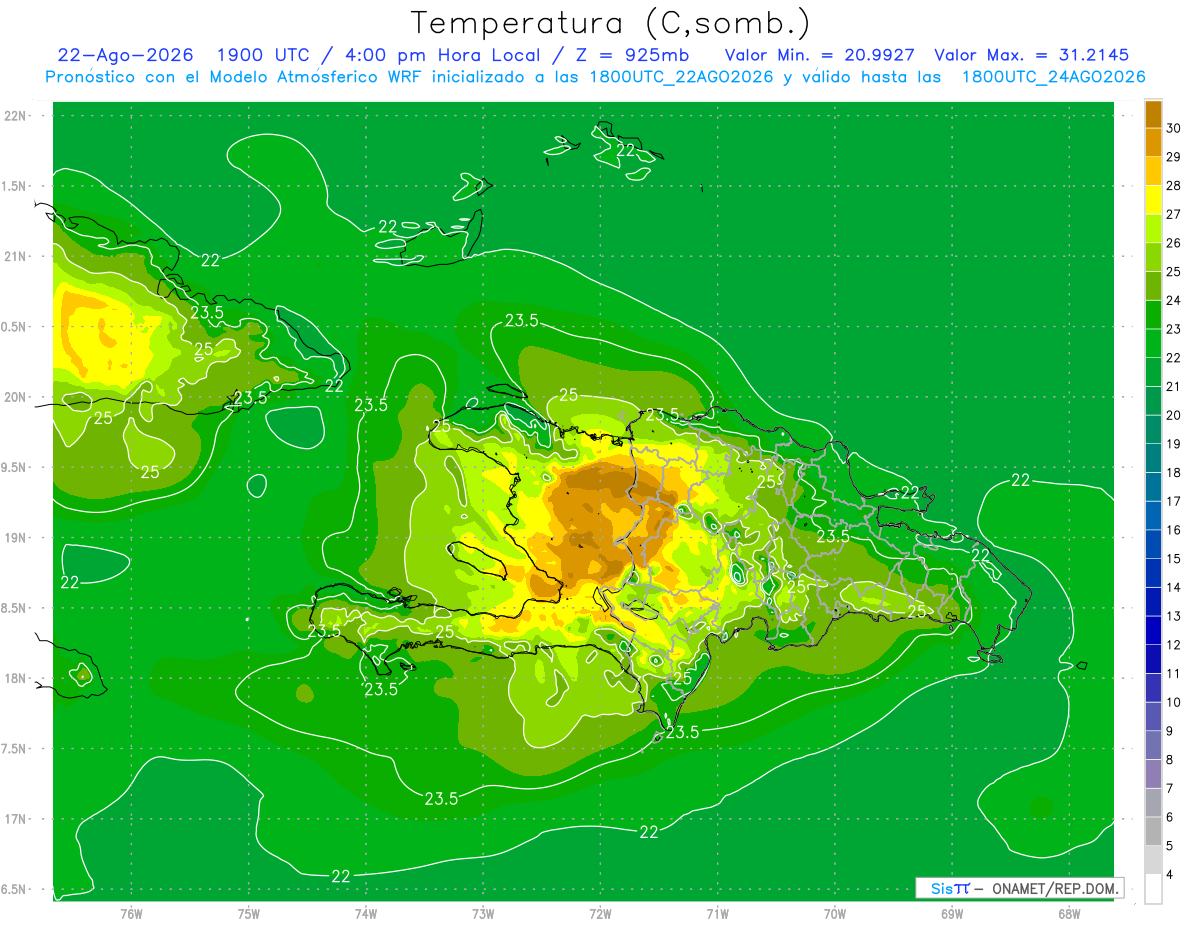The image size is (1200, 927).
Task: Click the color scale label "24"
Action: [1174, 300]
